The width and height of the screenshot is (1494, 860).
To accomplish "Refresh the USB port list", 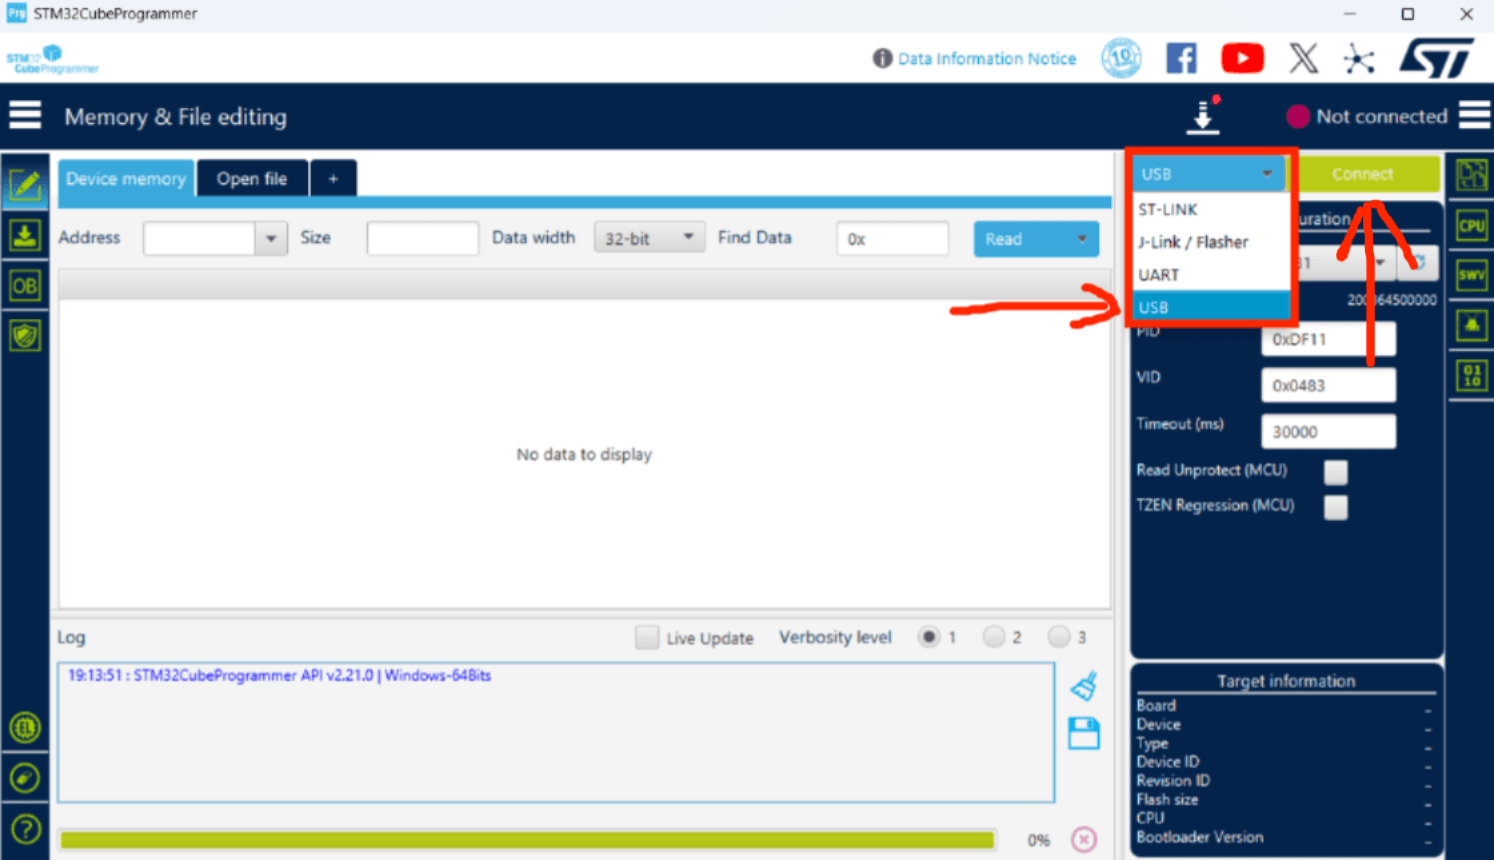I will click(1418, 263).
